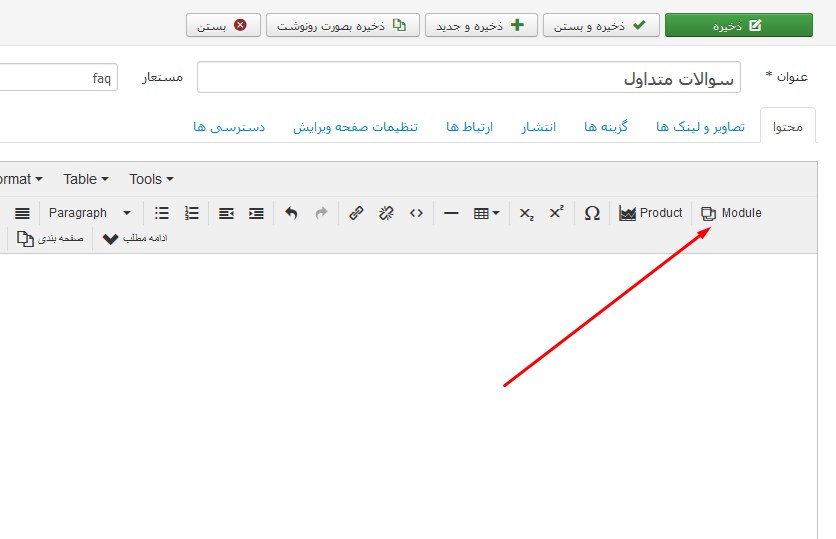The height and width of the screenshot is (539, 836).
Task: Open the انتشار publishing tab
Action: coord(538,126)
